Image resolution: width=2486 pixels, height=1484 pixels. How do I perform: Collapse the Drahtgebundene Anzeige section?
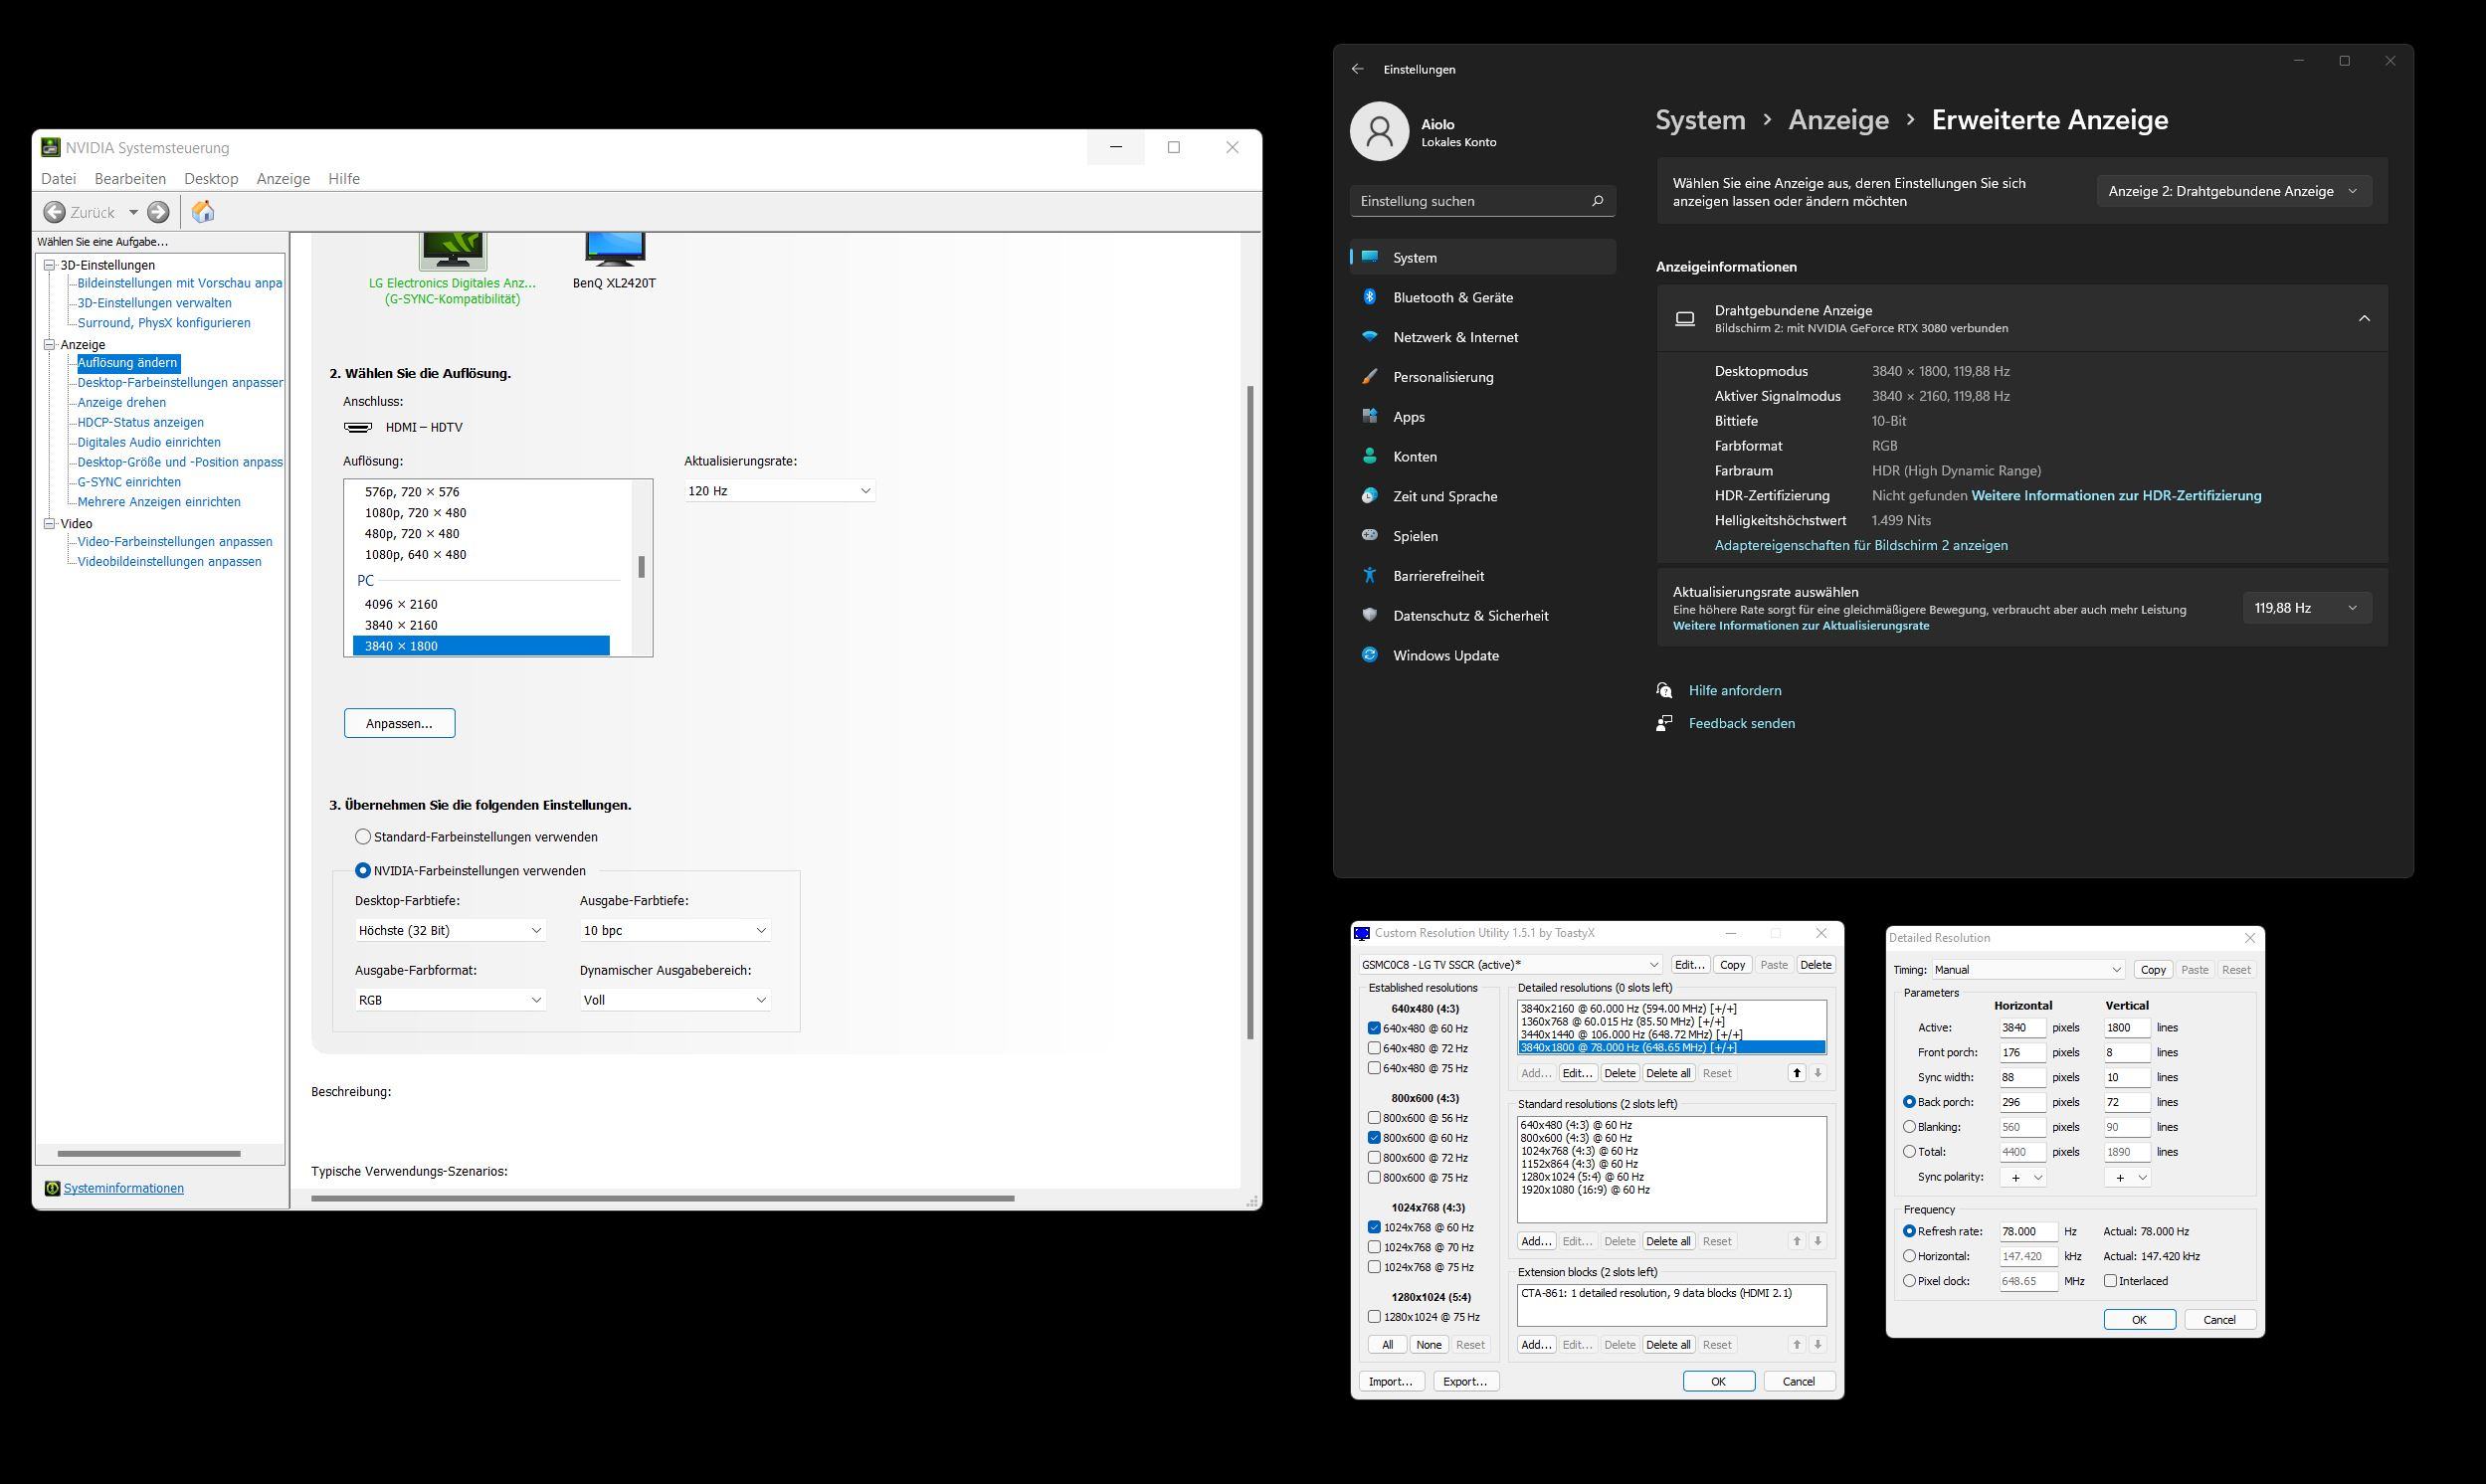pyautogui.click(x=2364, y=318)
